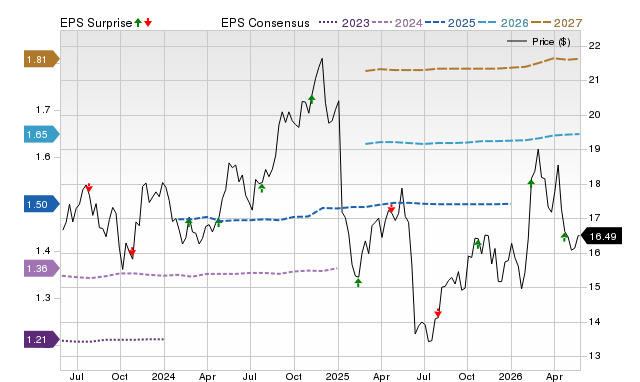Select the 2025 label on the time axis
The width and height of the screenshot is (640, 382).
click(x=337, y=376)
